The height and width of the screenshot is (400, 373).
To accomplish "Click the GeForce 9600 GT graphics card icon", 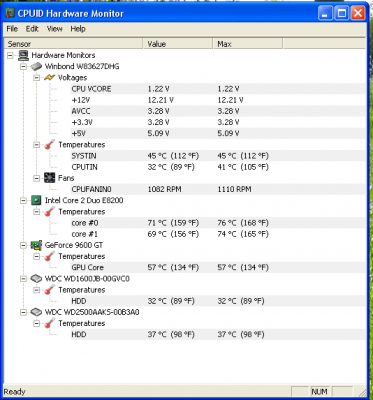I will click(x=36, y=245).
